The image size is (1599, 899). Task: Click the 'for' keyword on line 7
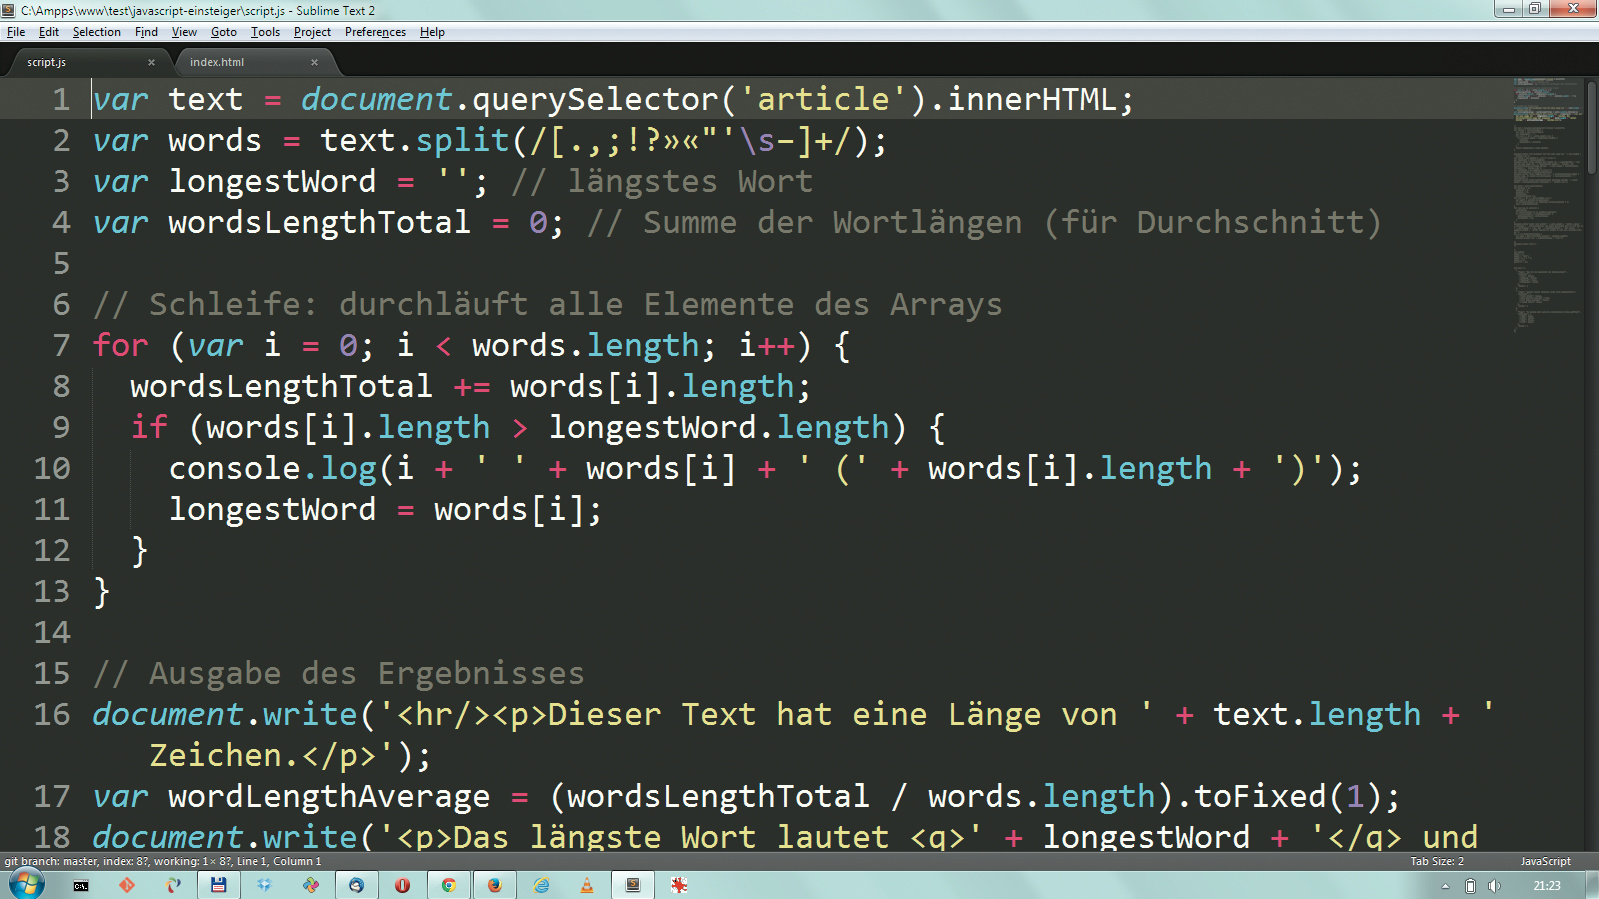tap(120, 345)
